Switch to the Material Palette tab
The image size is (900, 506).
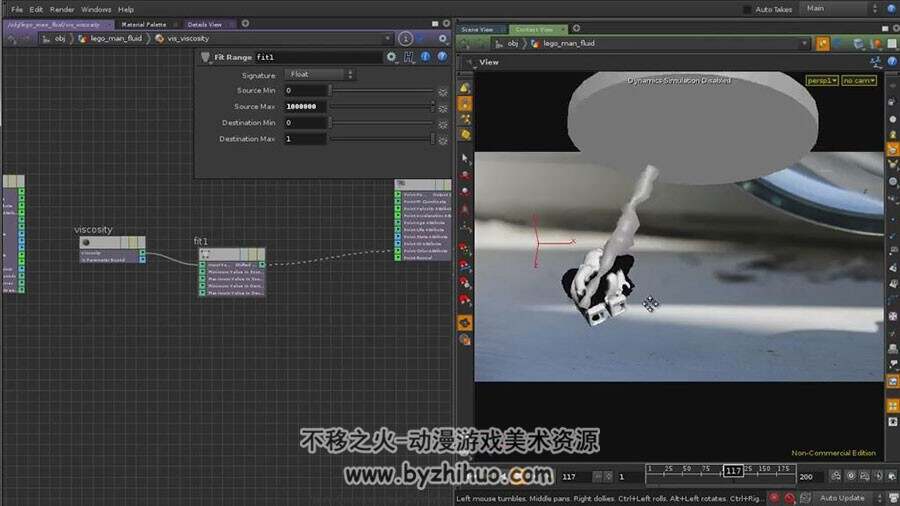143,24
